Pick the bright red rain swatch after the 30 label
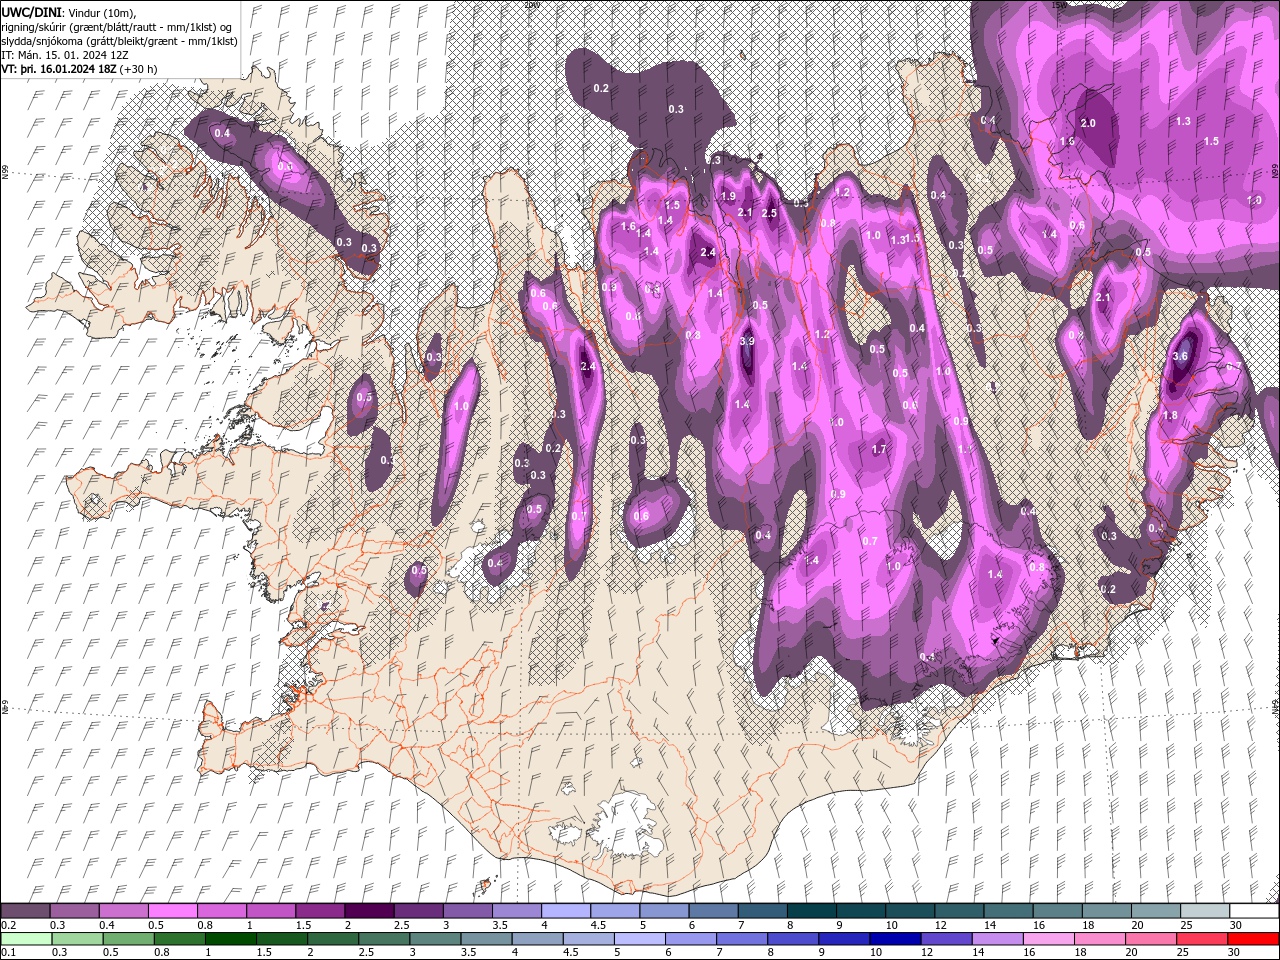1280x960 pixels. pos(1253,939)
